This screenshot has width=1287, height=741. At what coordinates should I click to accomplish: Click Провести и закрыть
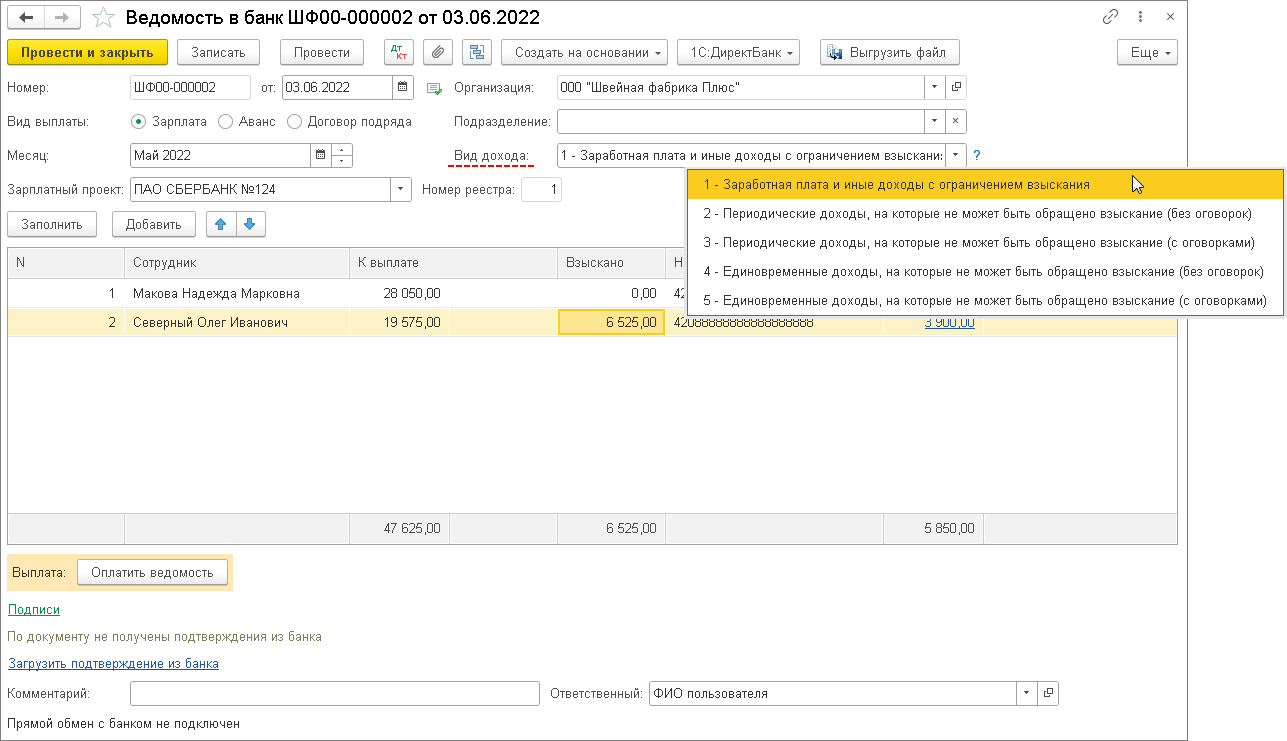(x=87, y=52)
